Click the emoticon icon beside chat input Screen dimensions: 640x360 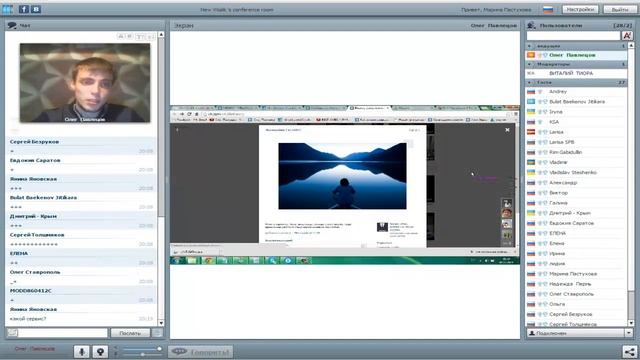[12, 333]
